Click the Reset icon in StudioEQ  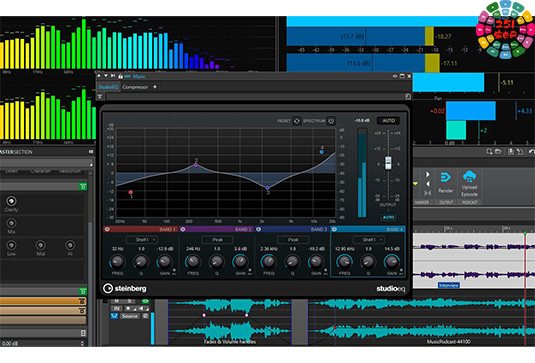pos(297,121)
